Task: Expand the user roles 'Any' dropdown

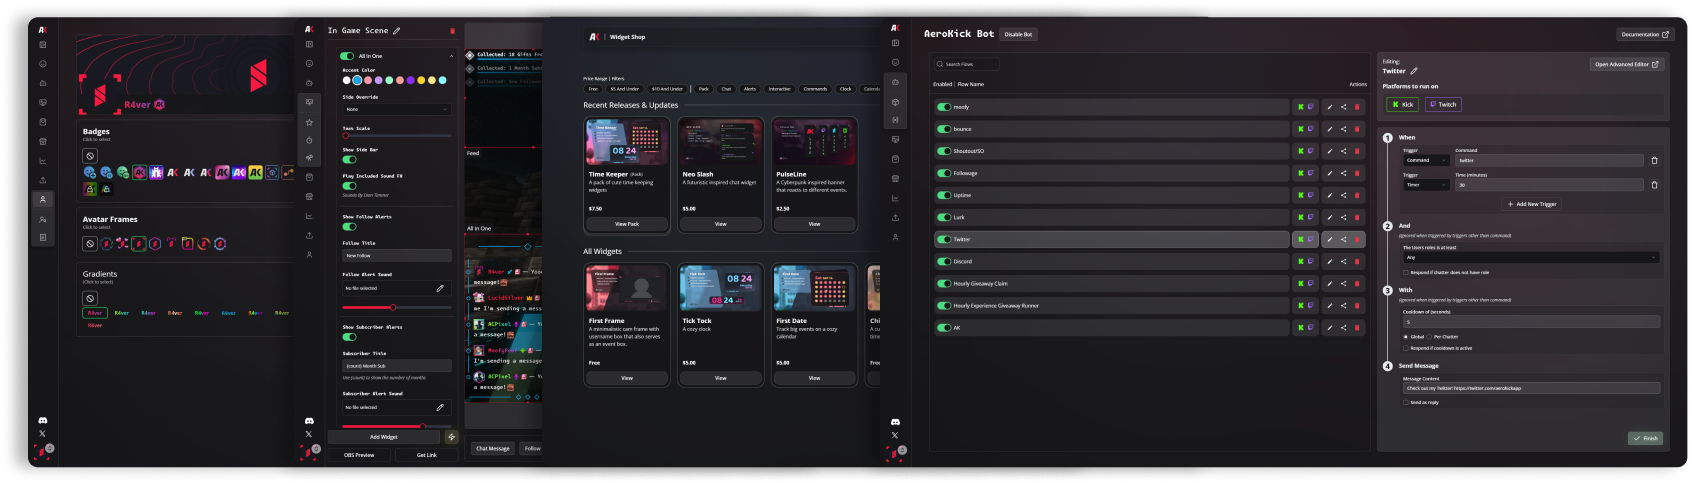Action: click(1530, 257)
